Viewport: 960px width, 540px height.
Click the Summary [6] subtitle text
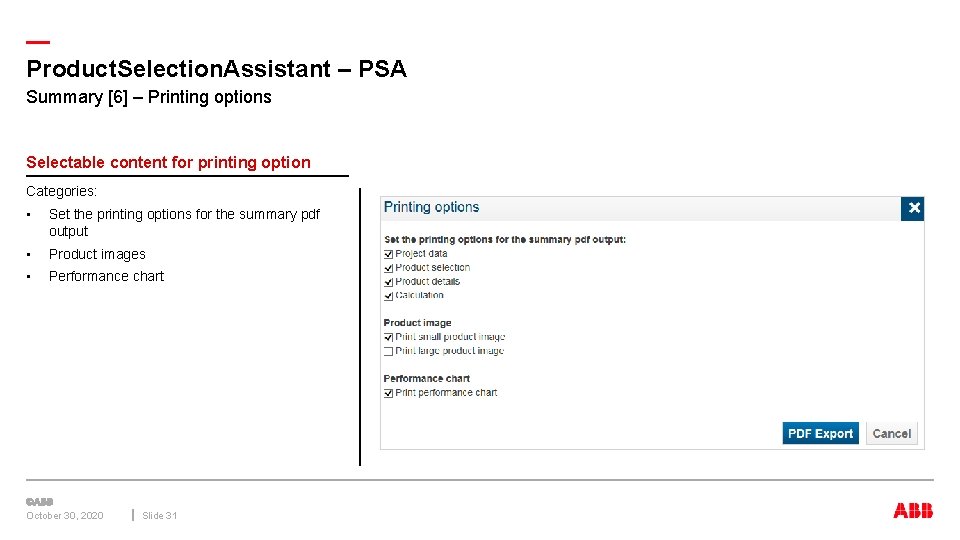pyautogui.click(x=149, y=97)
